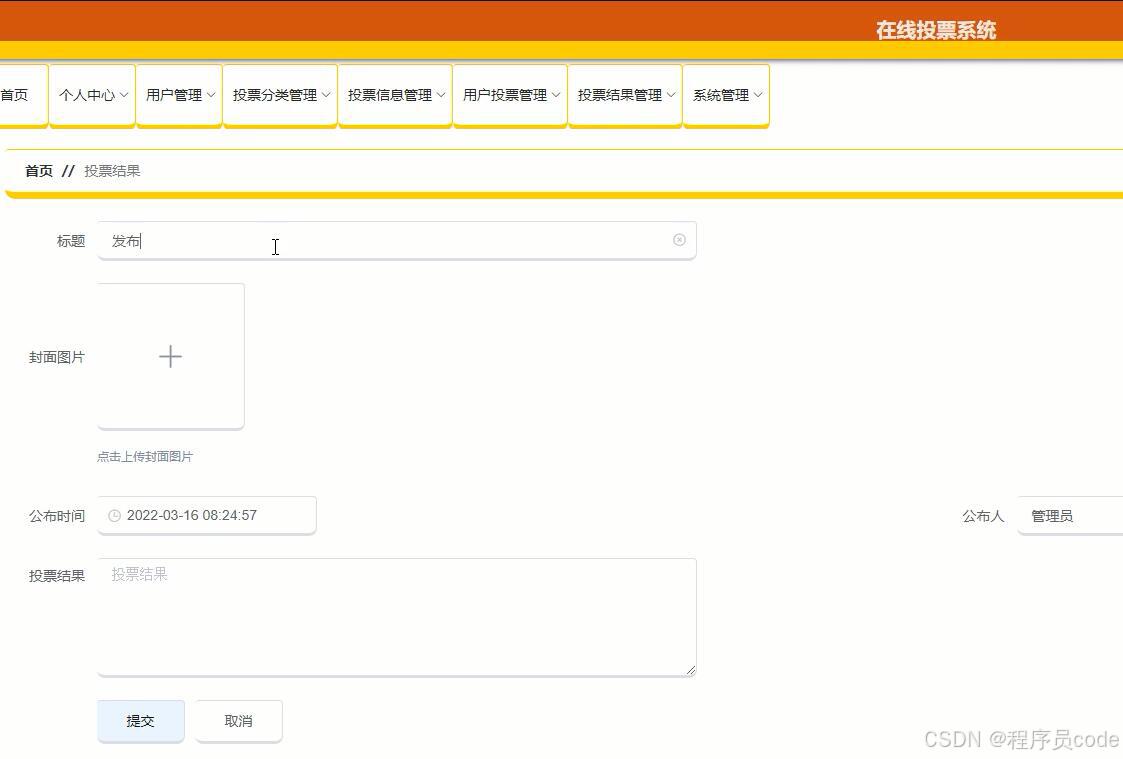
Task: Open the 个人中心 menu
Action: tap(92, 95)
